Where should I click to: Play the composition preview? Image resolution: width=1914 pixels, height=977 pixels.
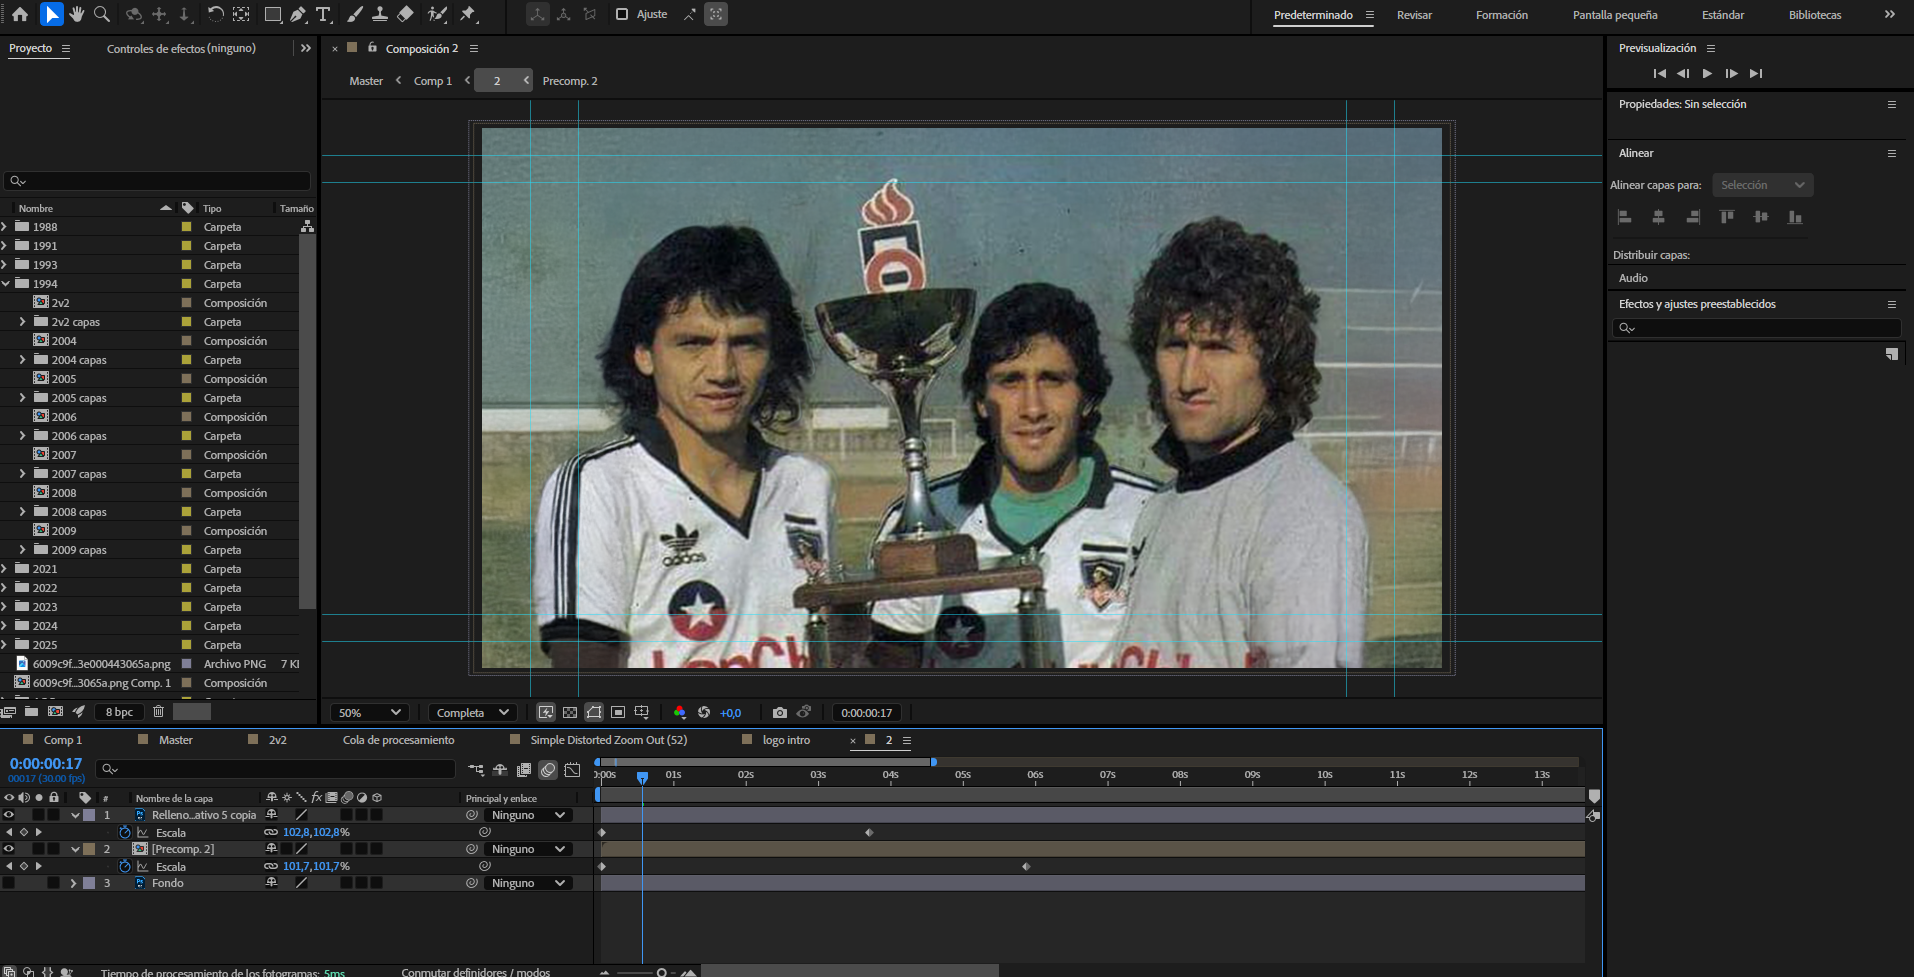tap(1707, 73)
